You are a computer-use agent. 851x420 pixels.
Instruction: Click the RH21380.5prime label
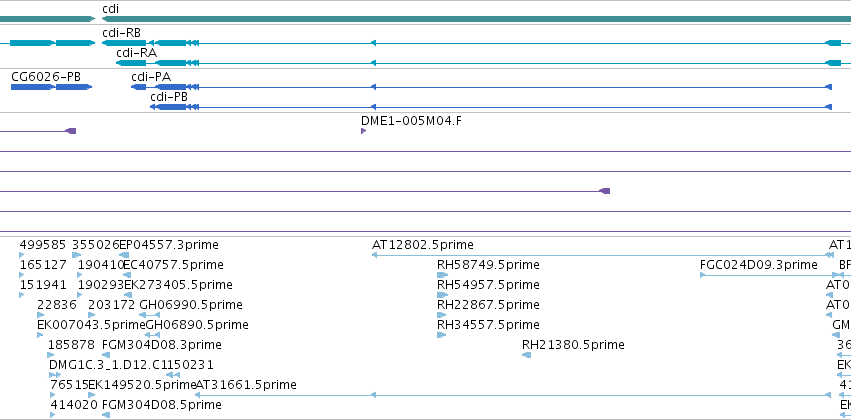click(573, 345)
